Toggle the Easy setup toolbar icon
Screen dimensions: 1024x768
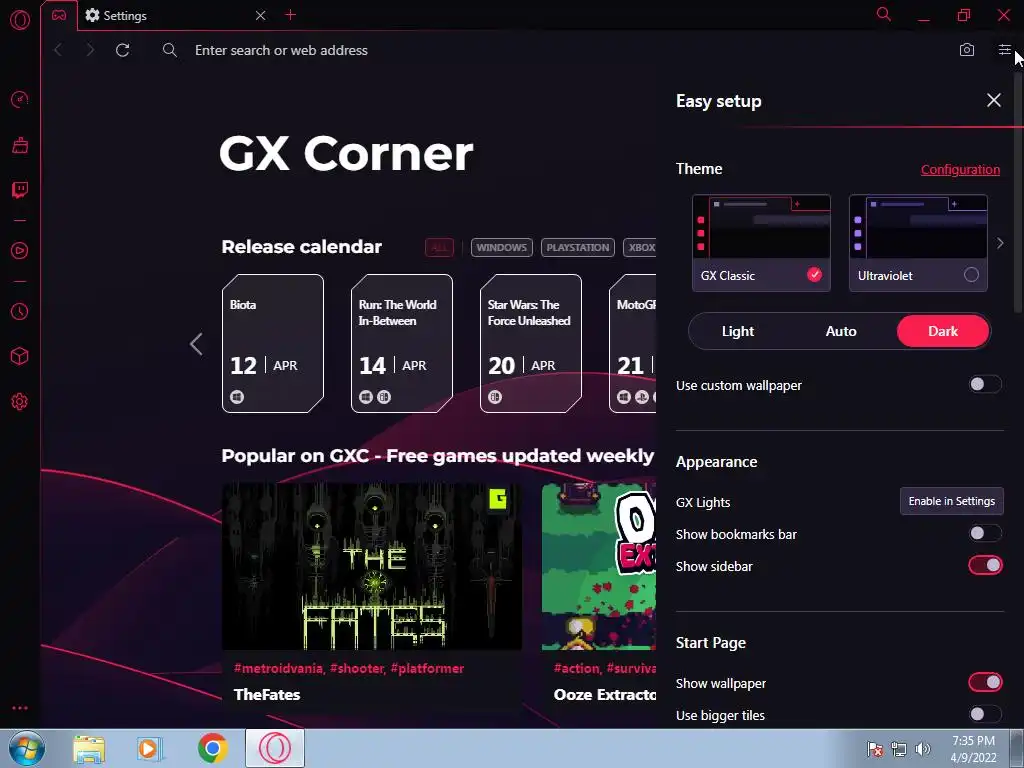(x=1004, y=50)
